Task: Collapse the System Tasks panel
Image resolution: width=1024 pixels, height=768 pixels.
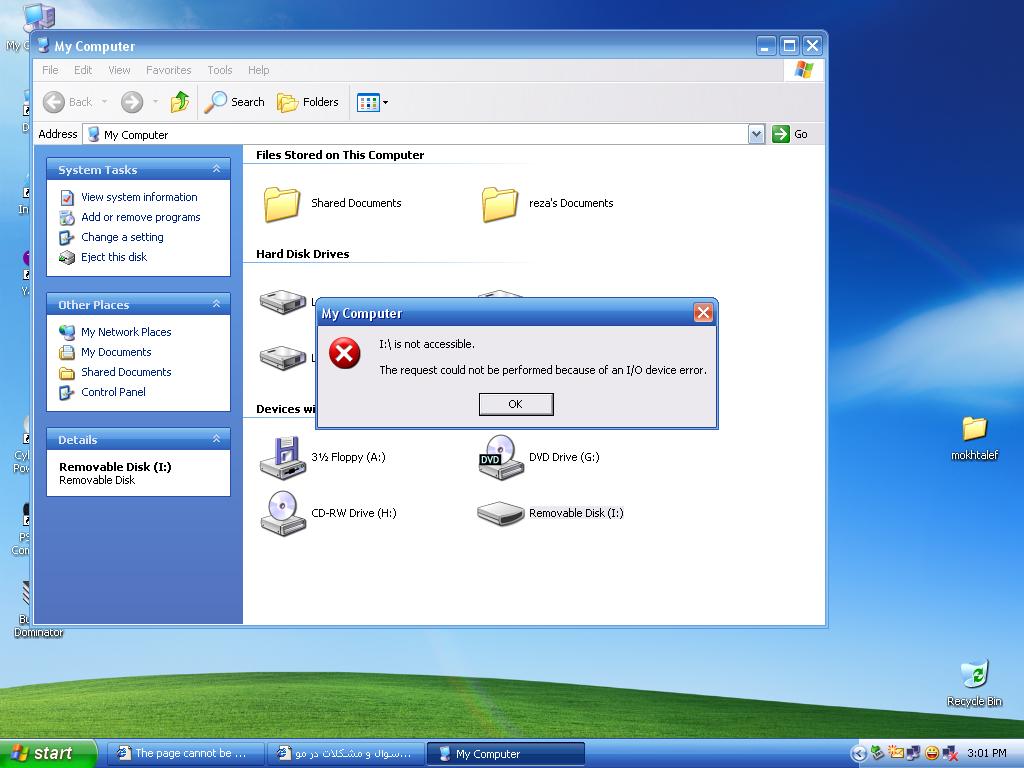Action: point(216,170)
